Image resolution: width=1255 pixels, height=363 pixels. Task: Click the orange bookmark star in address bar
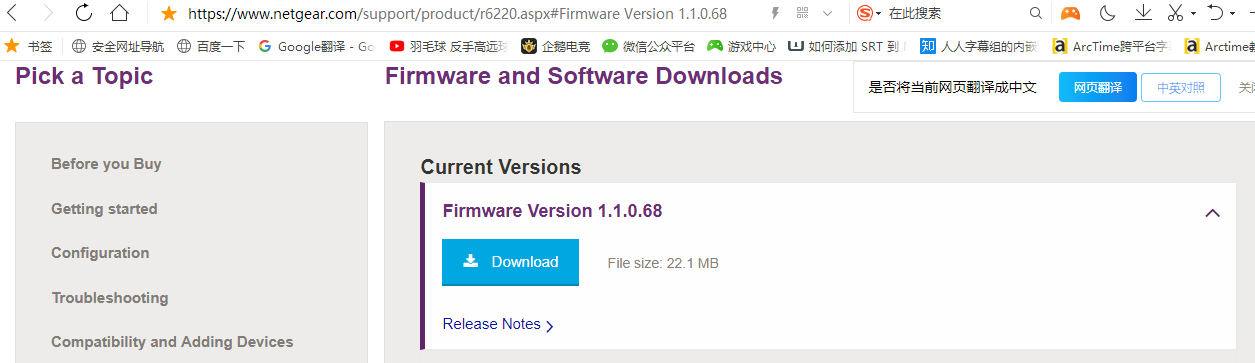[168, 13]
